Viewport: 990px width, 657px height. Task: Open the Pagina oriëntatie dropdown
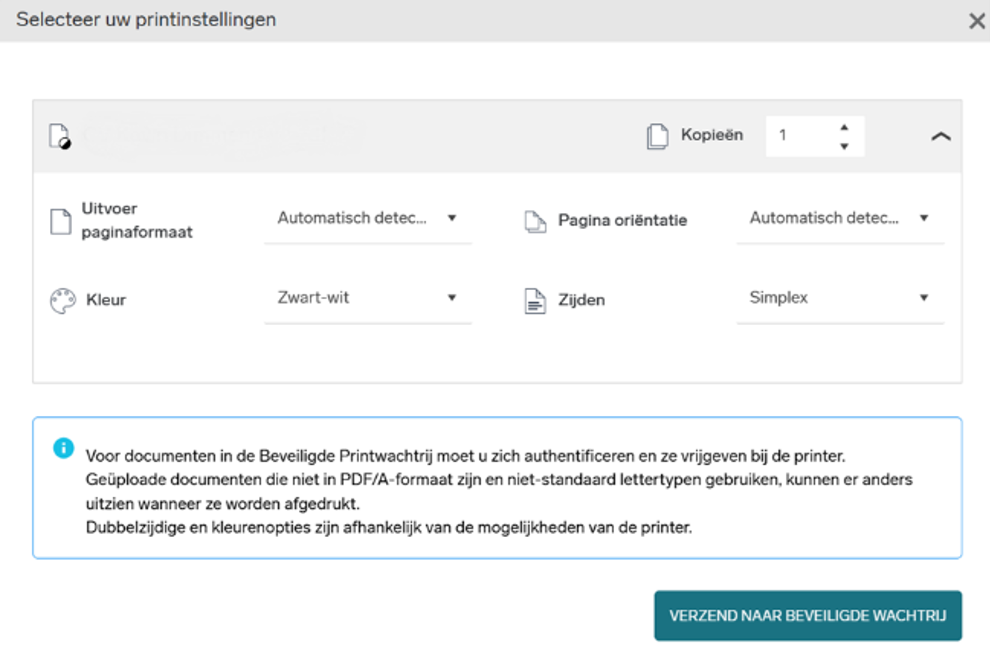click(840, 218)
